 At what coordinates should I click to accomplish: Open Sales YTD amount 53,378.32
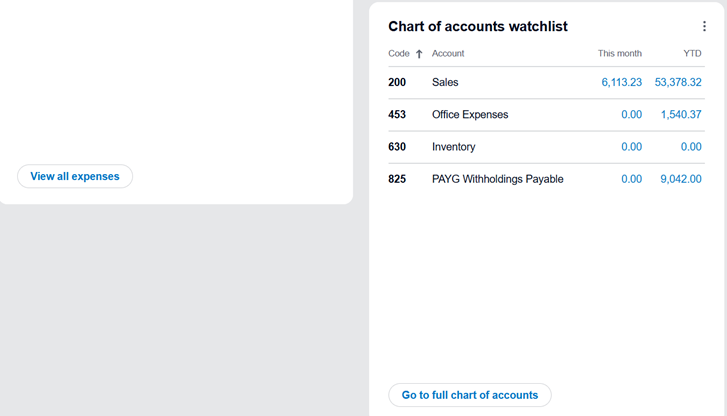[x=678, y=83]
